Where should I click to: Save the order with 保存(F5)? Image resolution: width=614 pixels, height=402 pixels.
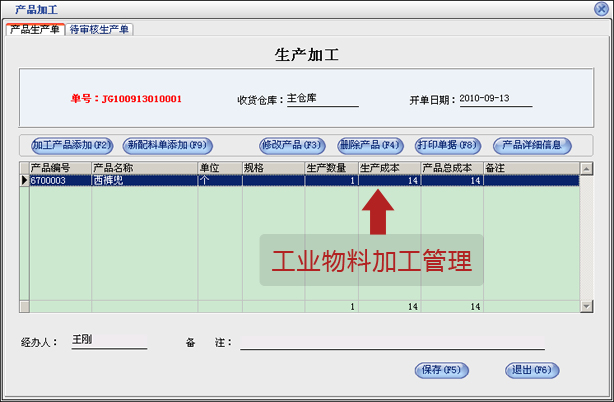click(441, 370)
